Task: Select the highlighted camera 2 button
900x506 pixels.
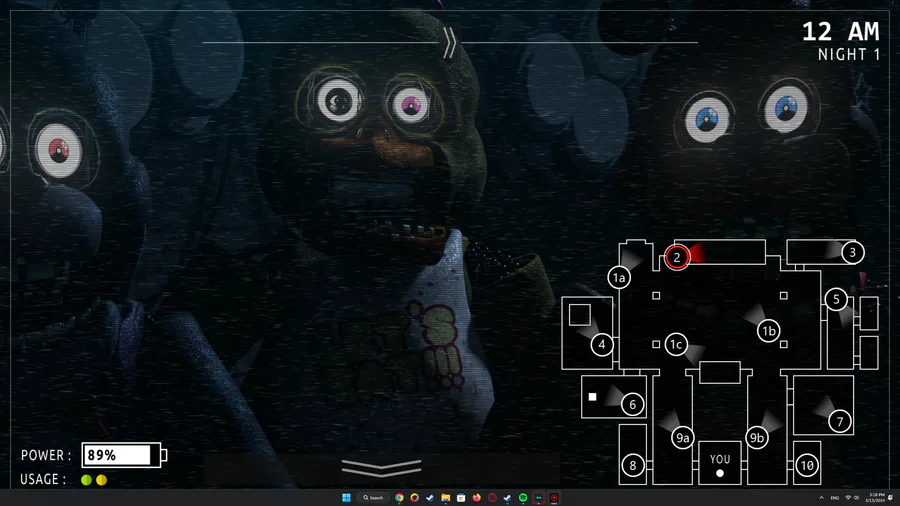Action: click(x=677, y=257)
